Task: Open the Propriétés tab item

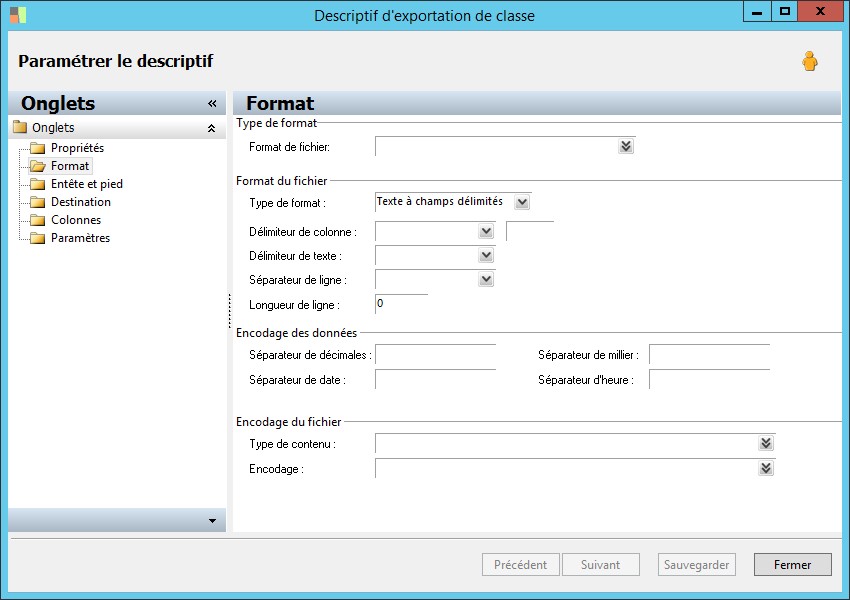Action: (x=77, y=148)
